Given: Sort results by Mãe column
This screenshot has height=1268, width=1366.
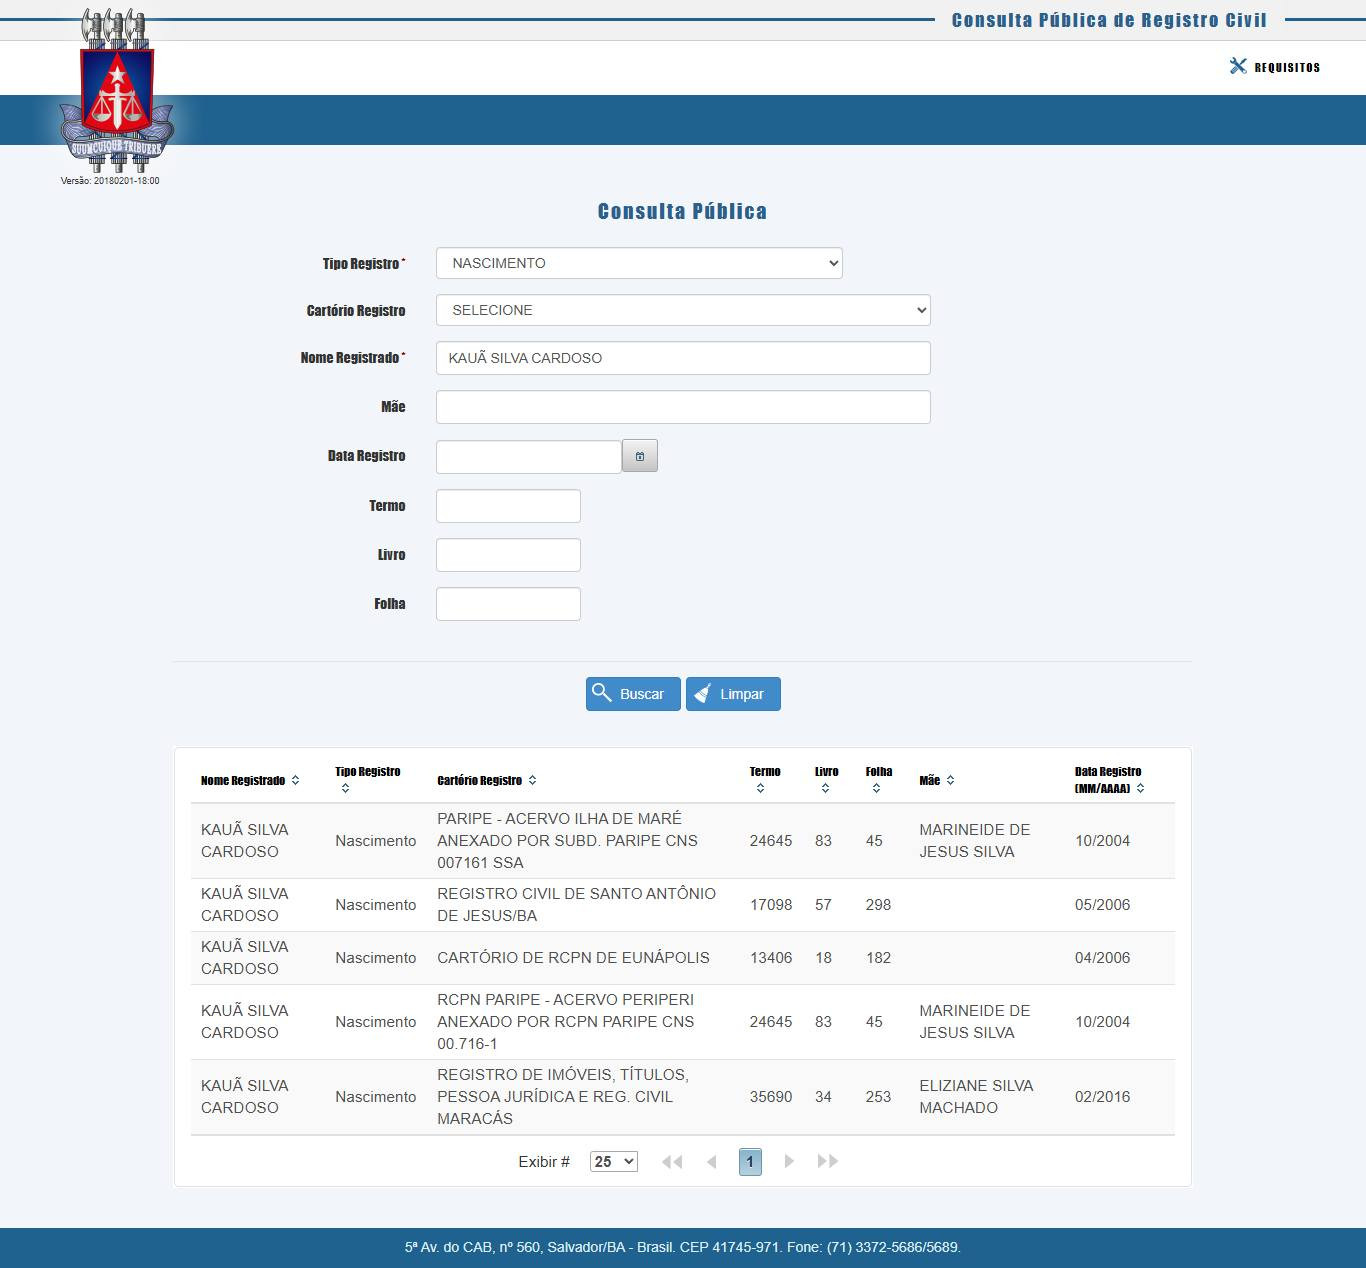Looking at the screenshot, I should tap(950, 780).
